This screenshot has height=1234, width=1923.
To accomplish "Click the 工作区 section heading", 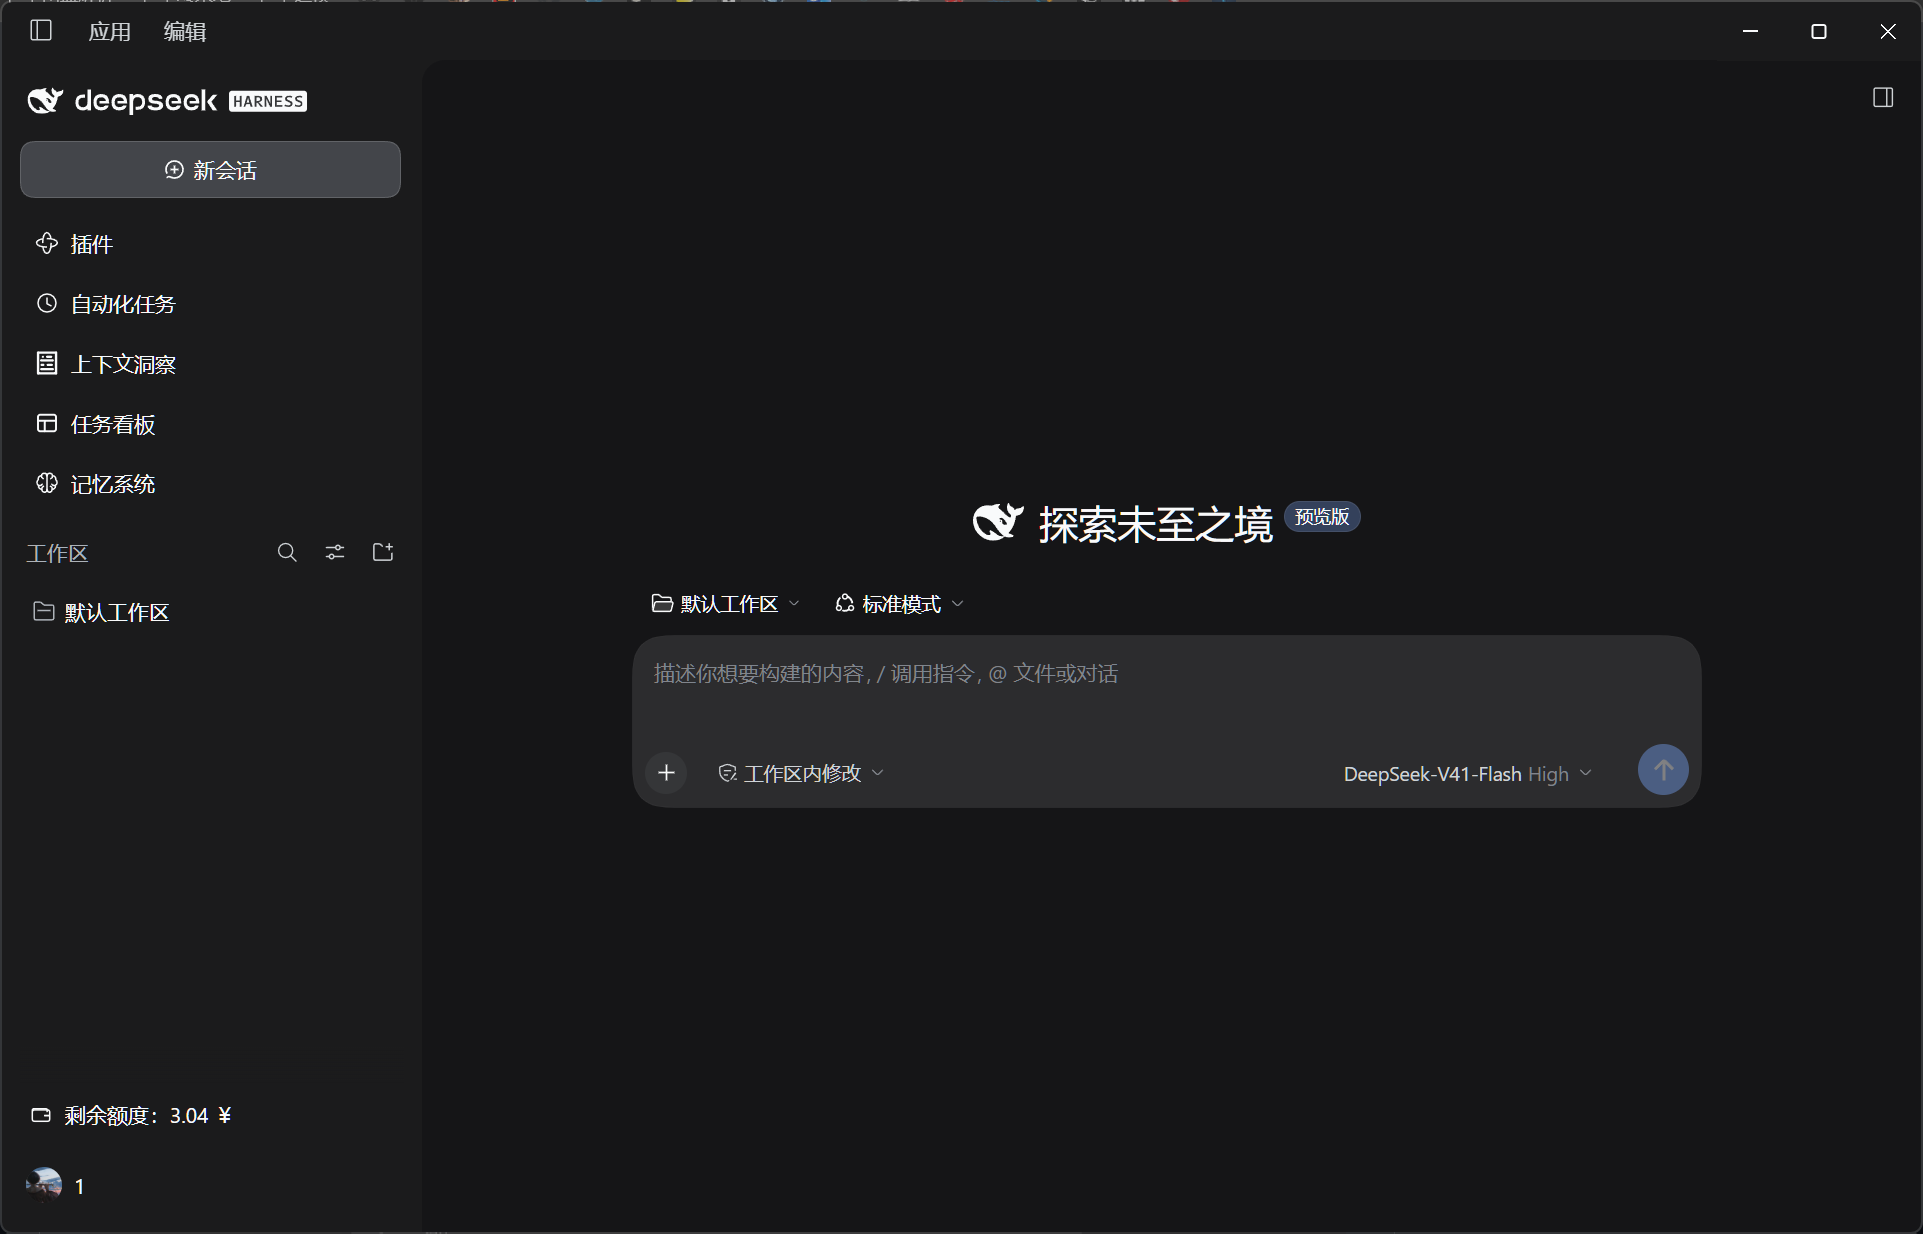I will (57, 553).
